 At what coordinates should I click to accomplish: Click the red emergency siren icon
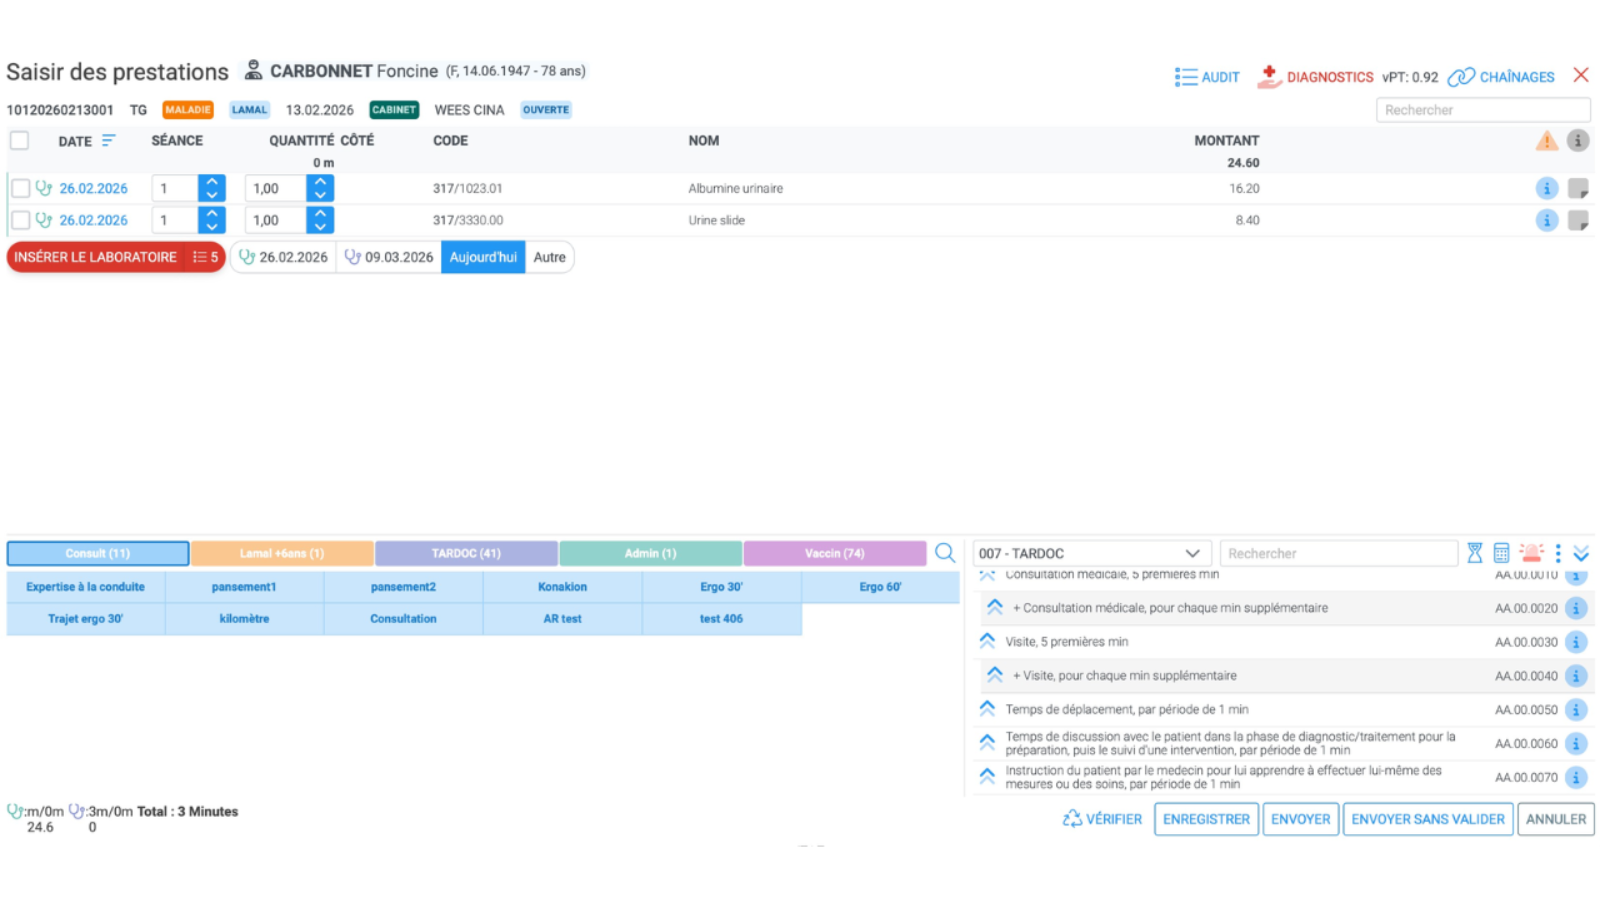point(1531,552)
